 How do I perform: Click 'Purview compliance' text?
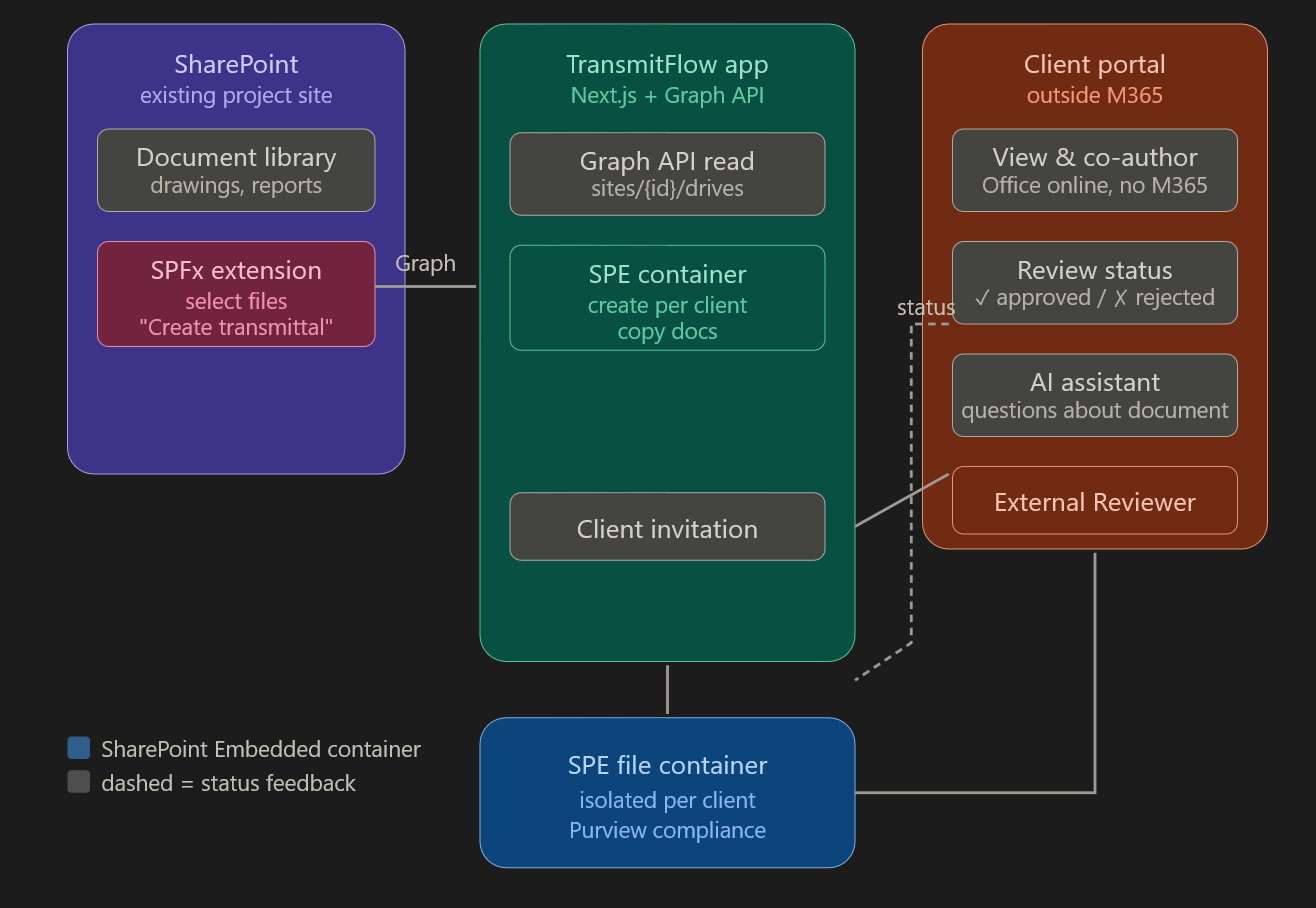[667, 830]
